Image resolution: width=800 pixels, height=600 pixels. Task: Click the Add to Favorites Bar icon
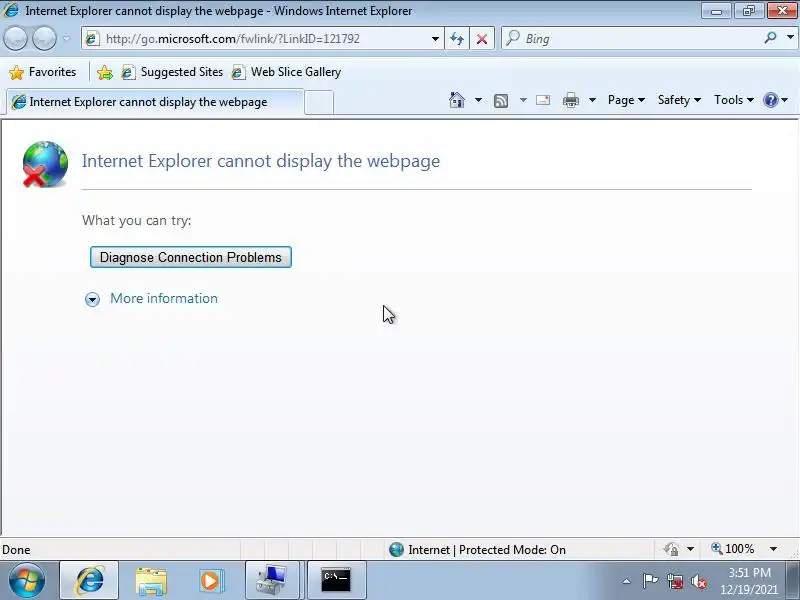pos(105,72)
